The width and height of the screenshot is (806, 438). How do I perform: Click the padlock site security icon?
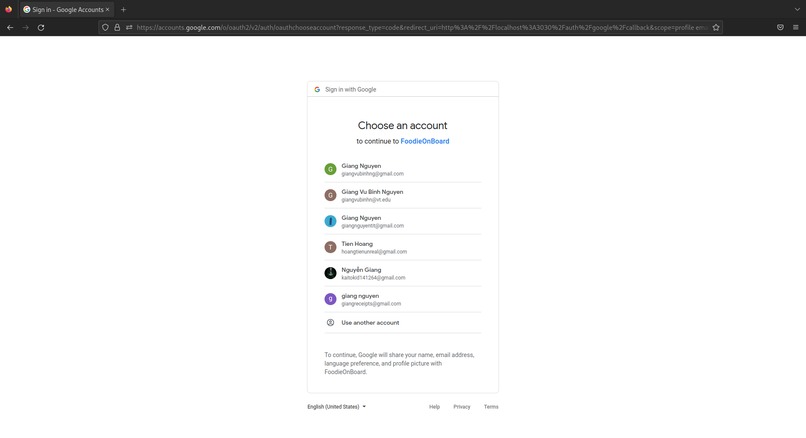click(x=117, y=27)
